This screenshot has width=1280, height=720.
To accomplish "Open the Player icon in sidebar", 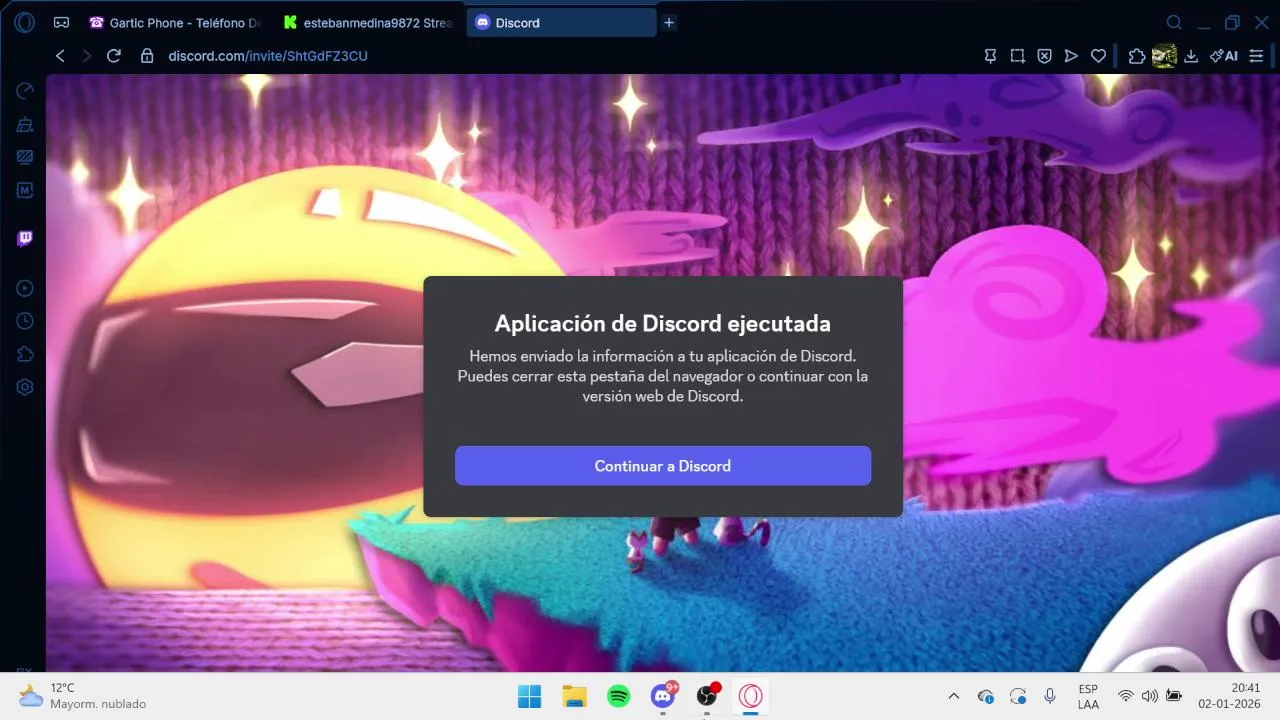I will coord(25,288).
